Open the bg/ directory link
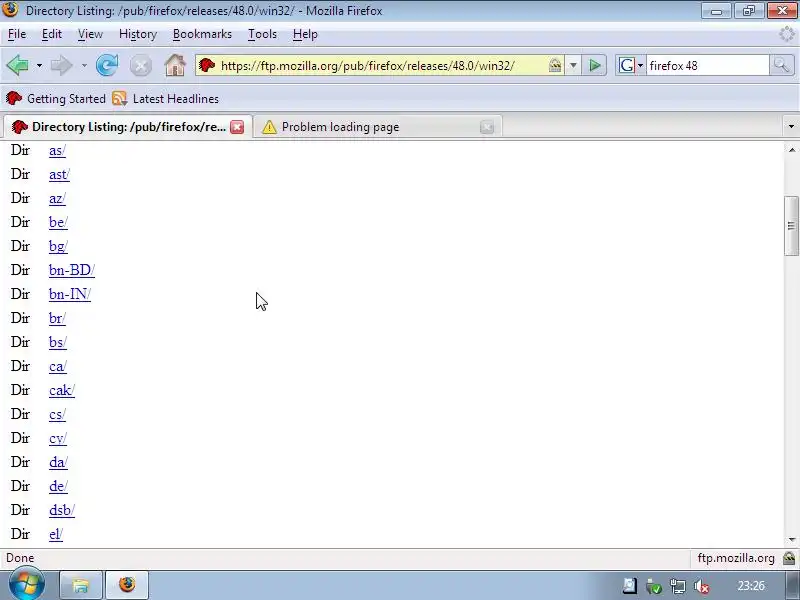The height and width of the screenshot is (600, 800). coord(58,246)
